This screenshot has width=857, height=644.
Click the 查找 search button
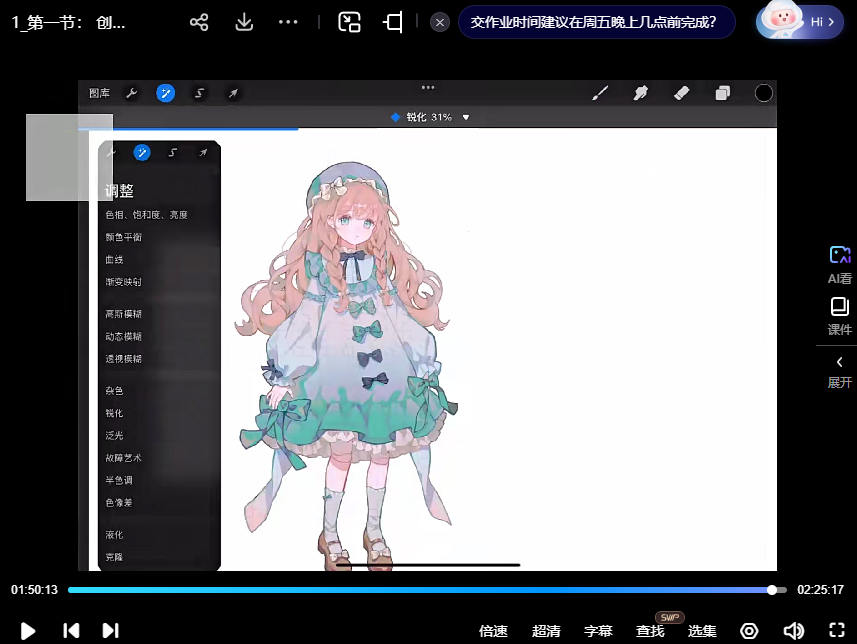point(650,631)
